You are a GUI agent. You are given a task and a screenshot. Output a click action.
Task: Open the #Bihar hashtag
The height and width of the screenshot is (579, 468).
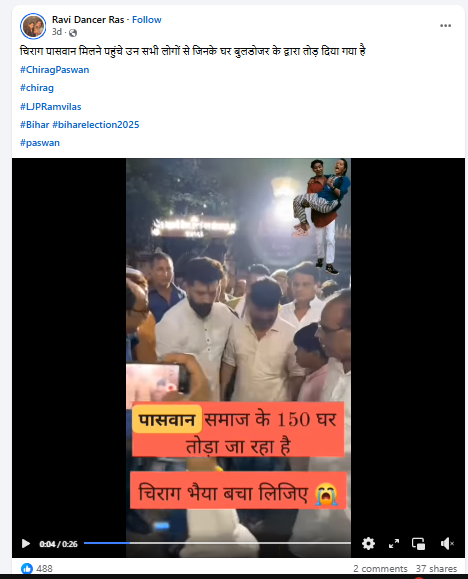tap(35, 125)
